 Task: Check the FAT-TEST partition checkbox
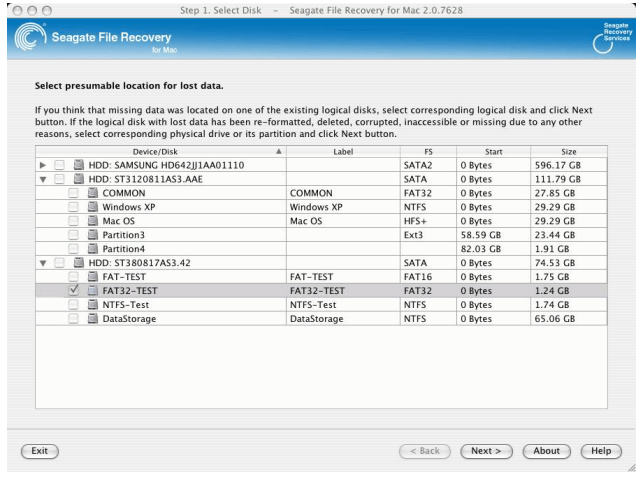[x=73, y=276]
